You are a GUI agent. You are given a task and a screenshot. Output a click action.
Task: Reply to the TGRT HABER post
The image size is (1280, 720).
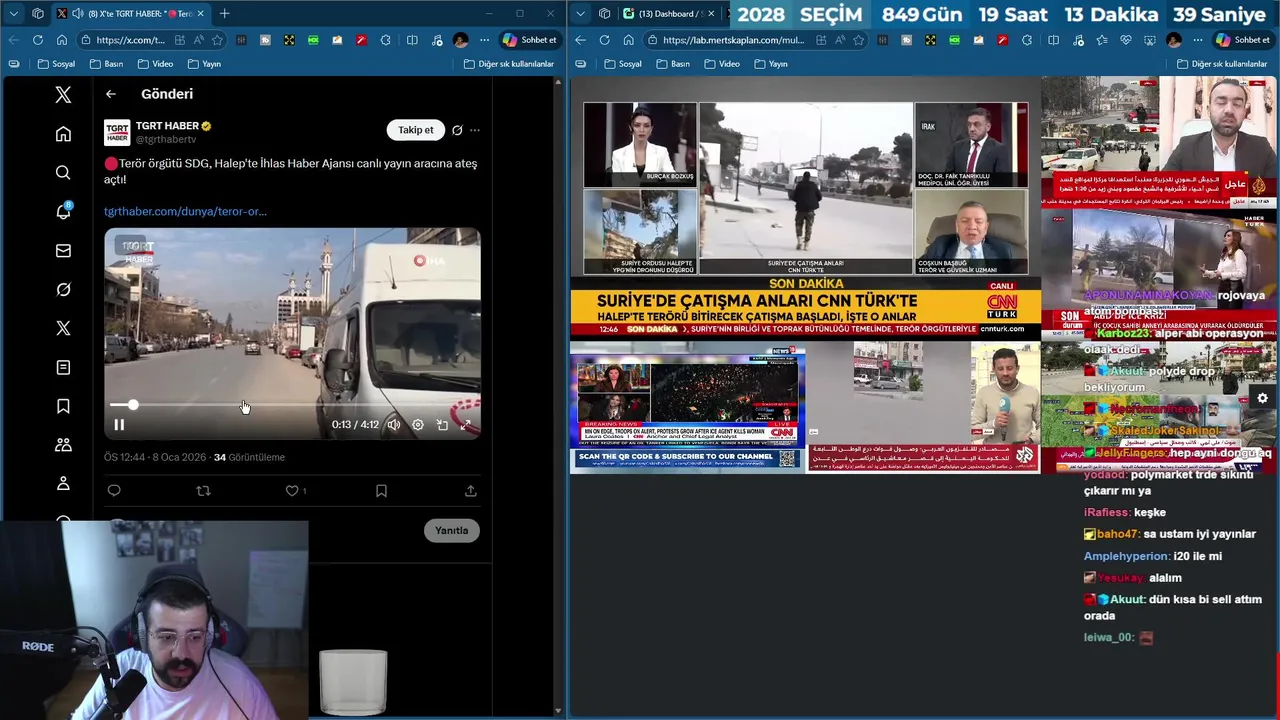coord(114,491)
